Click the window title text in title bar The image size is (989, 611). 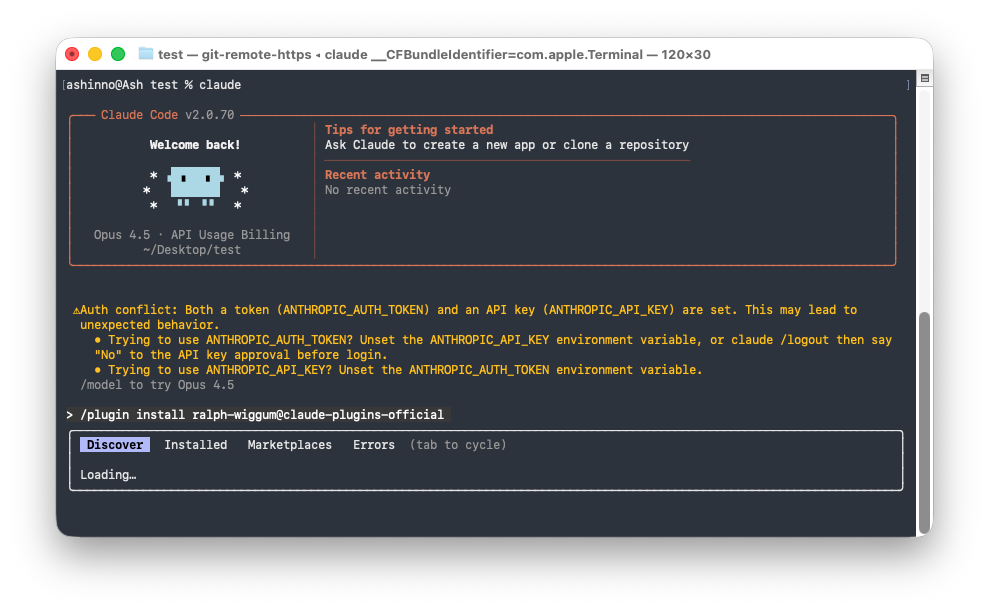click(434, 54)
